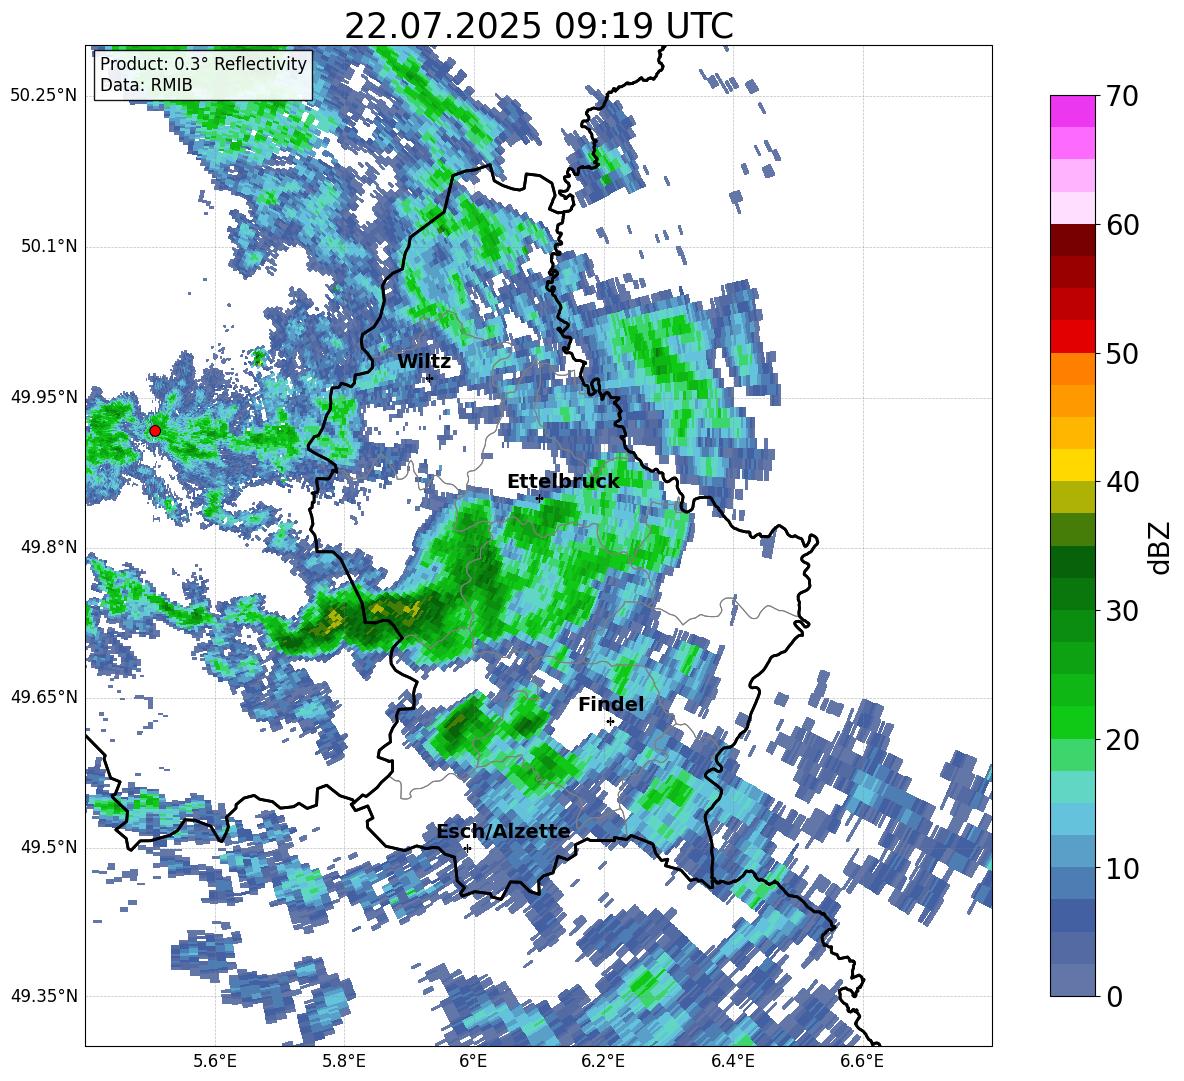Click the title '22.07.2025 09:19 UTC'
1184x1081 pixels.
coord(538,26)
